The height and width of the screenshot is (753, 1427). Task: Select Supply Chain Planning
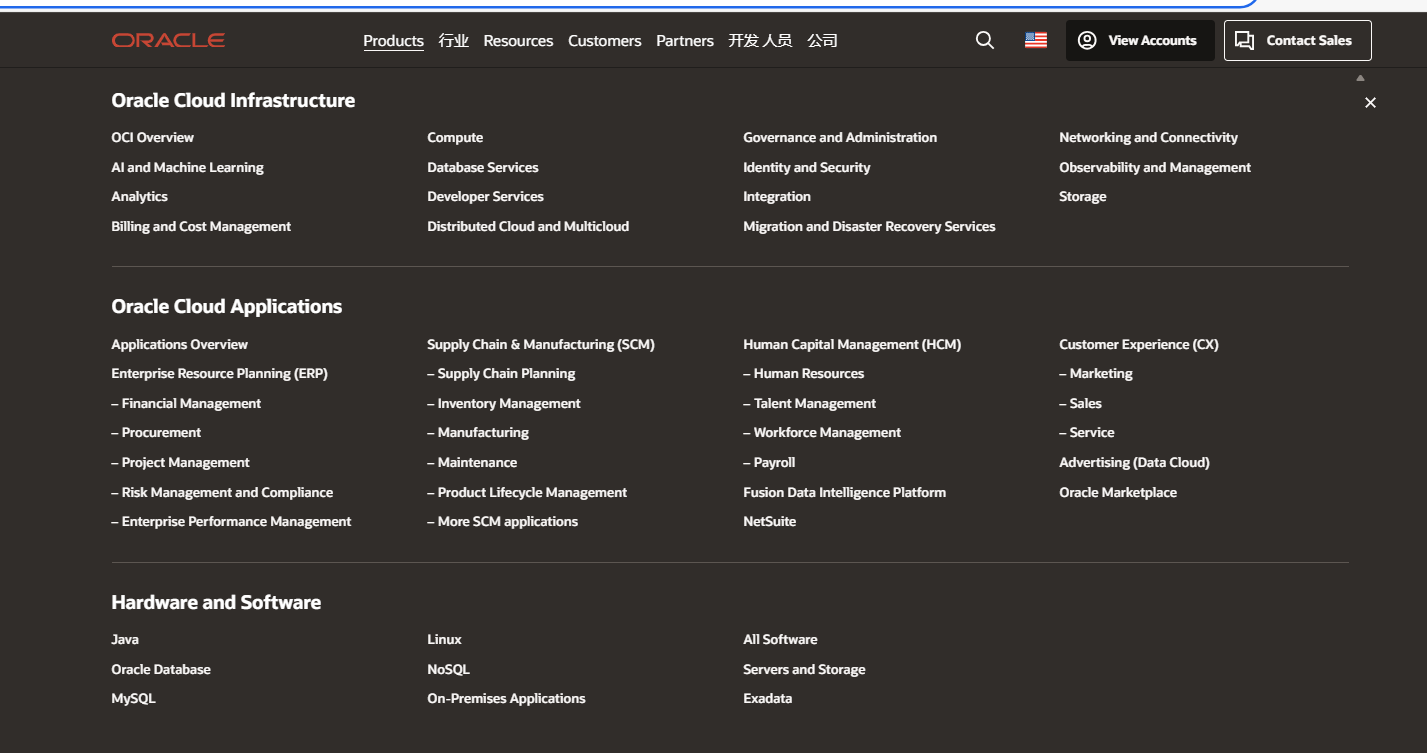tap(501, 374)
